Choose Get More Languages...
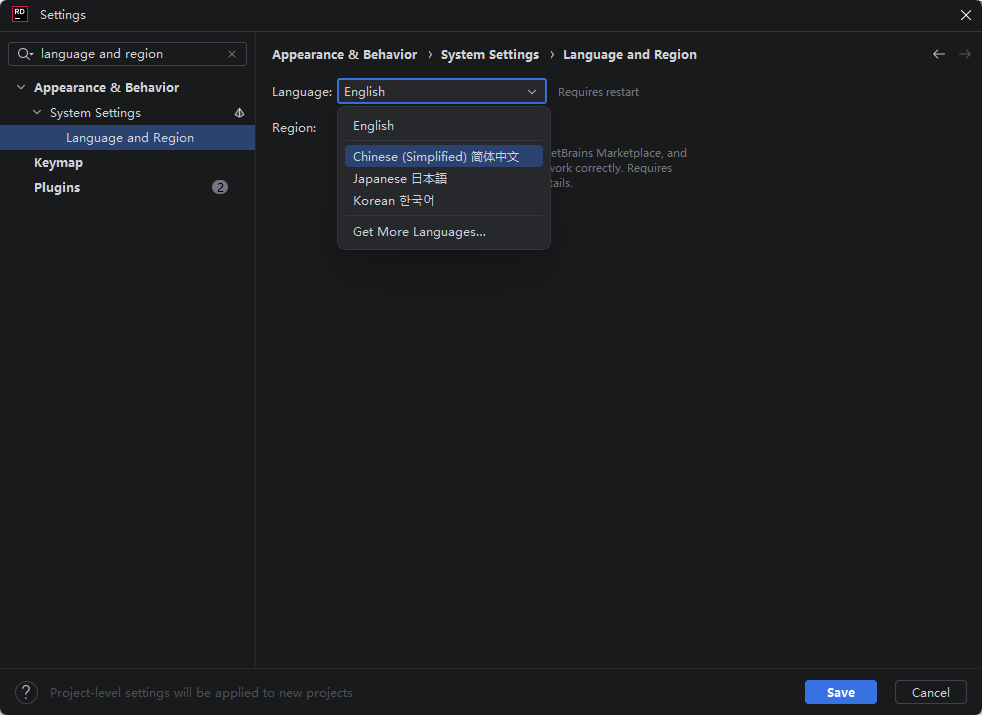This screenshot has height=715, width=982. coord(443,232)
